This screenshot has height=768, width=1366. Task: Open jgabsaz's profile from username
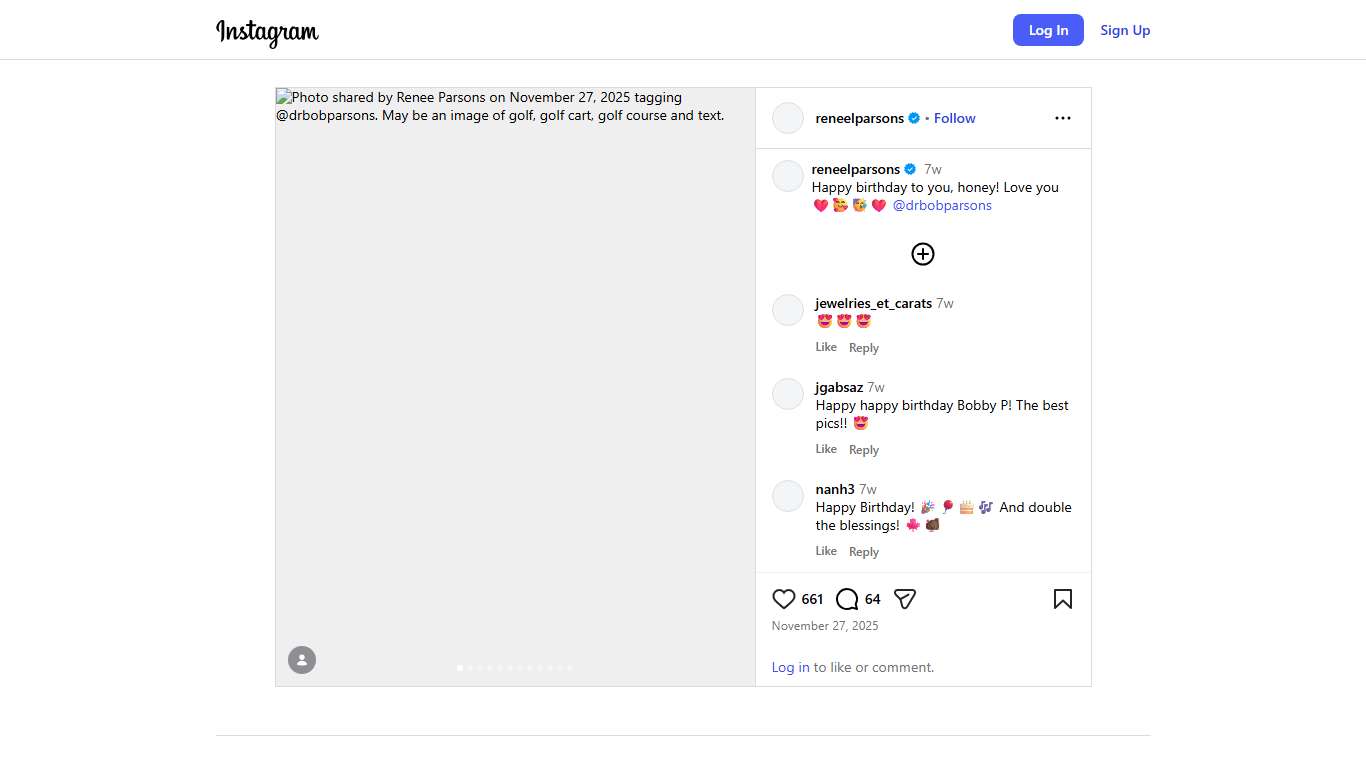(839, 387)
